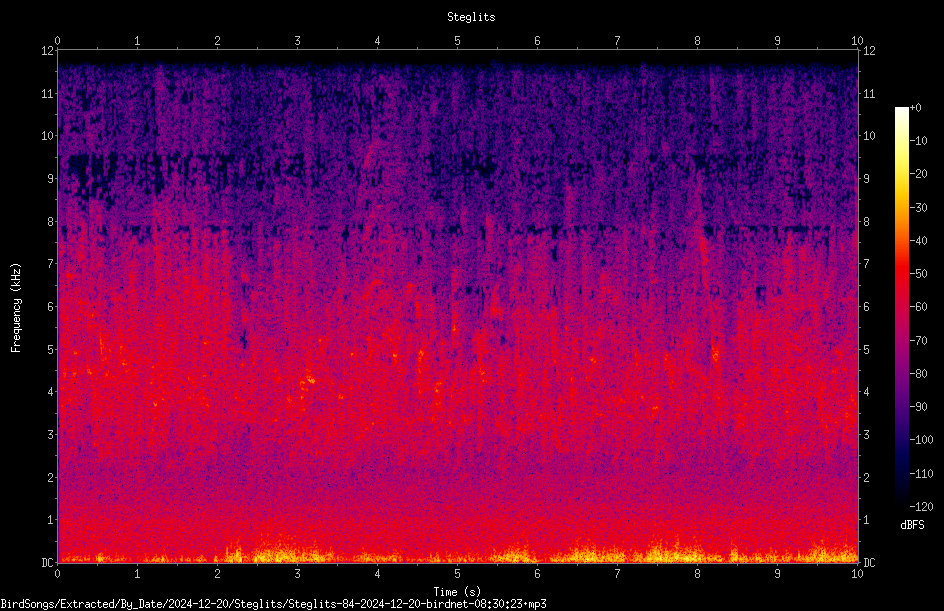Click the 8 second tick on top axis
This screenshot has height=611, width=944.
tap(697, 41)
